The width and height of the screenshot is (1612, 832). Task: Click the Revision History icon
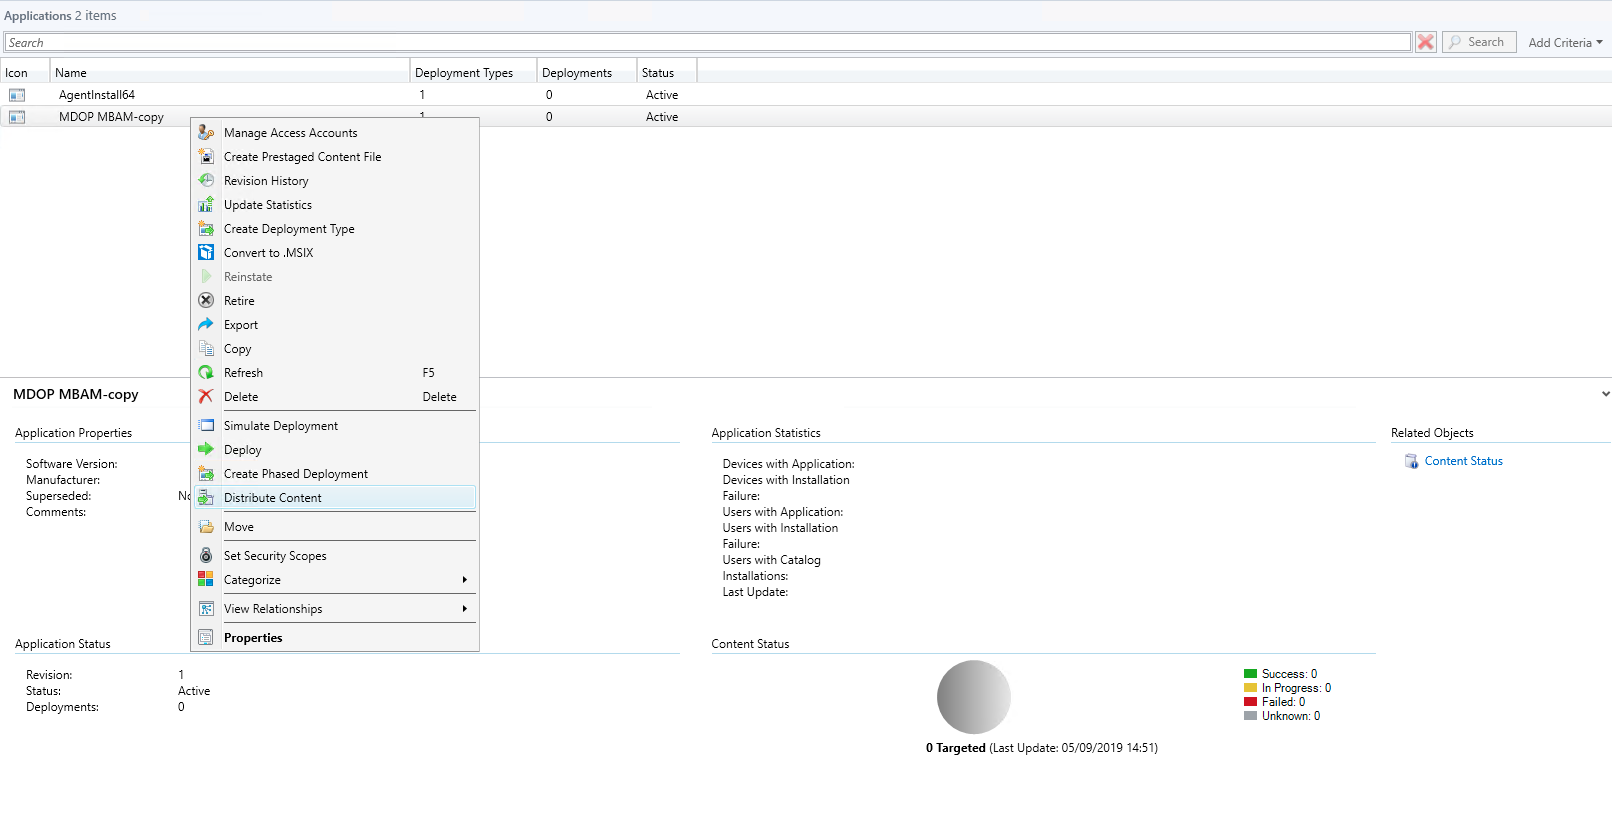206,181
